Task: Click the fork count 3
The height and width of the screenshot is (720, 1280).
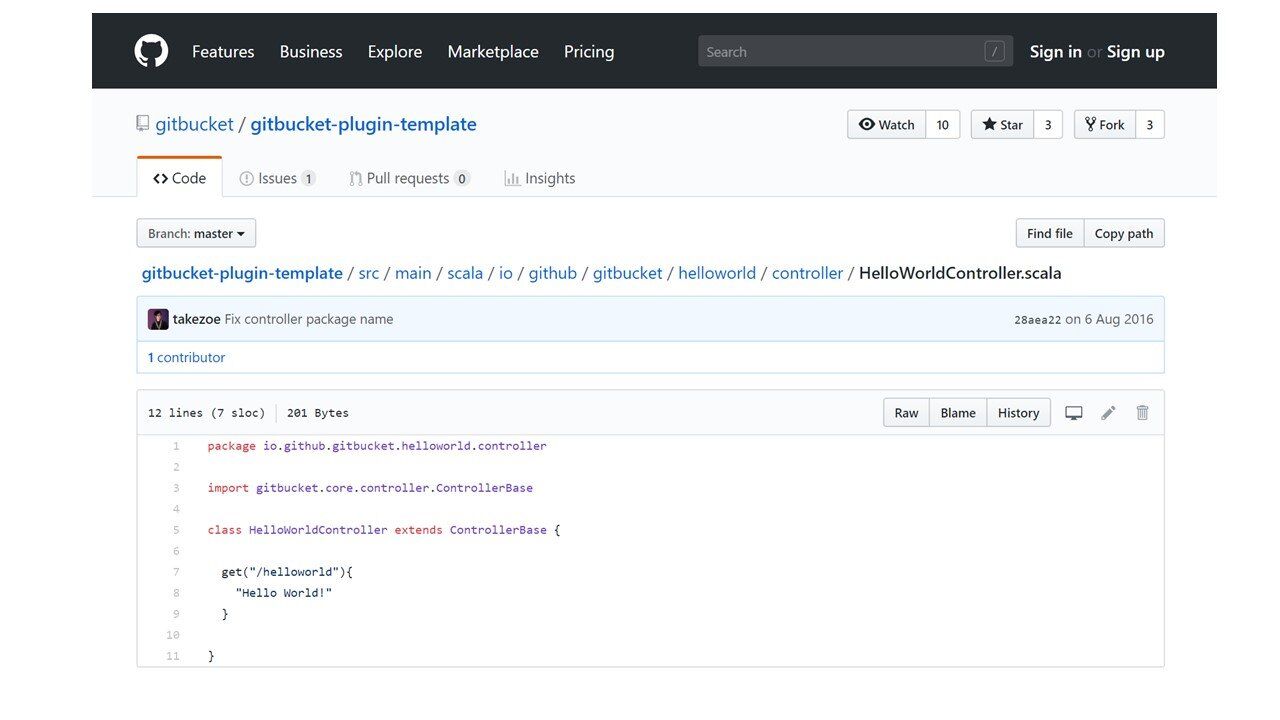Action: tap(1150, 125)
